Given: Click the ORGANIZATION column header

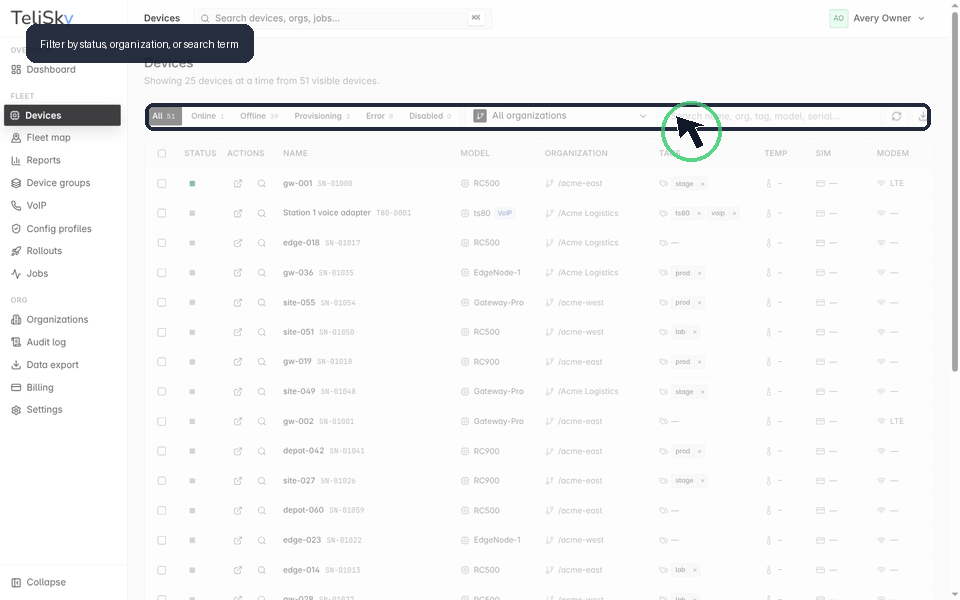Looking at the screenshot, I should pyautogui.click(x=576, y=154).
